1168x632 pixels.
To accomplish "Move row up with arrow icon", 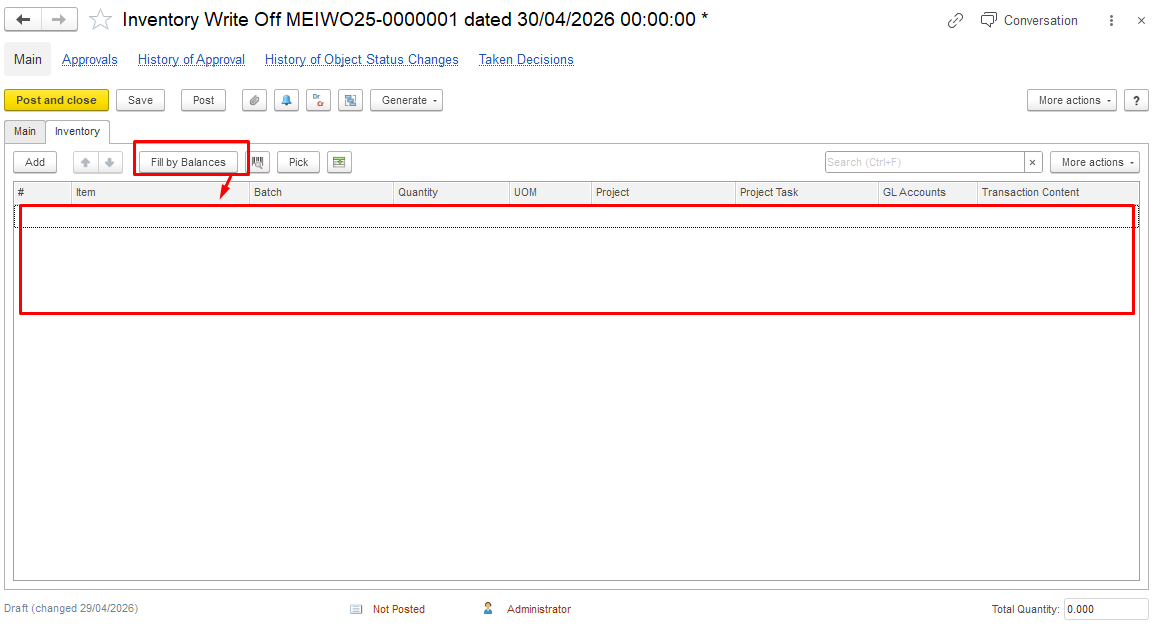I will (86, 162).
